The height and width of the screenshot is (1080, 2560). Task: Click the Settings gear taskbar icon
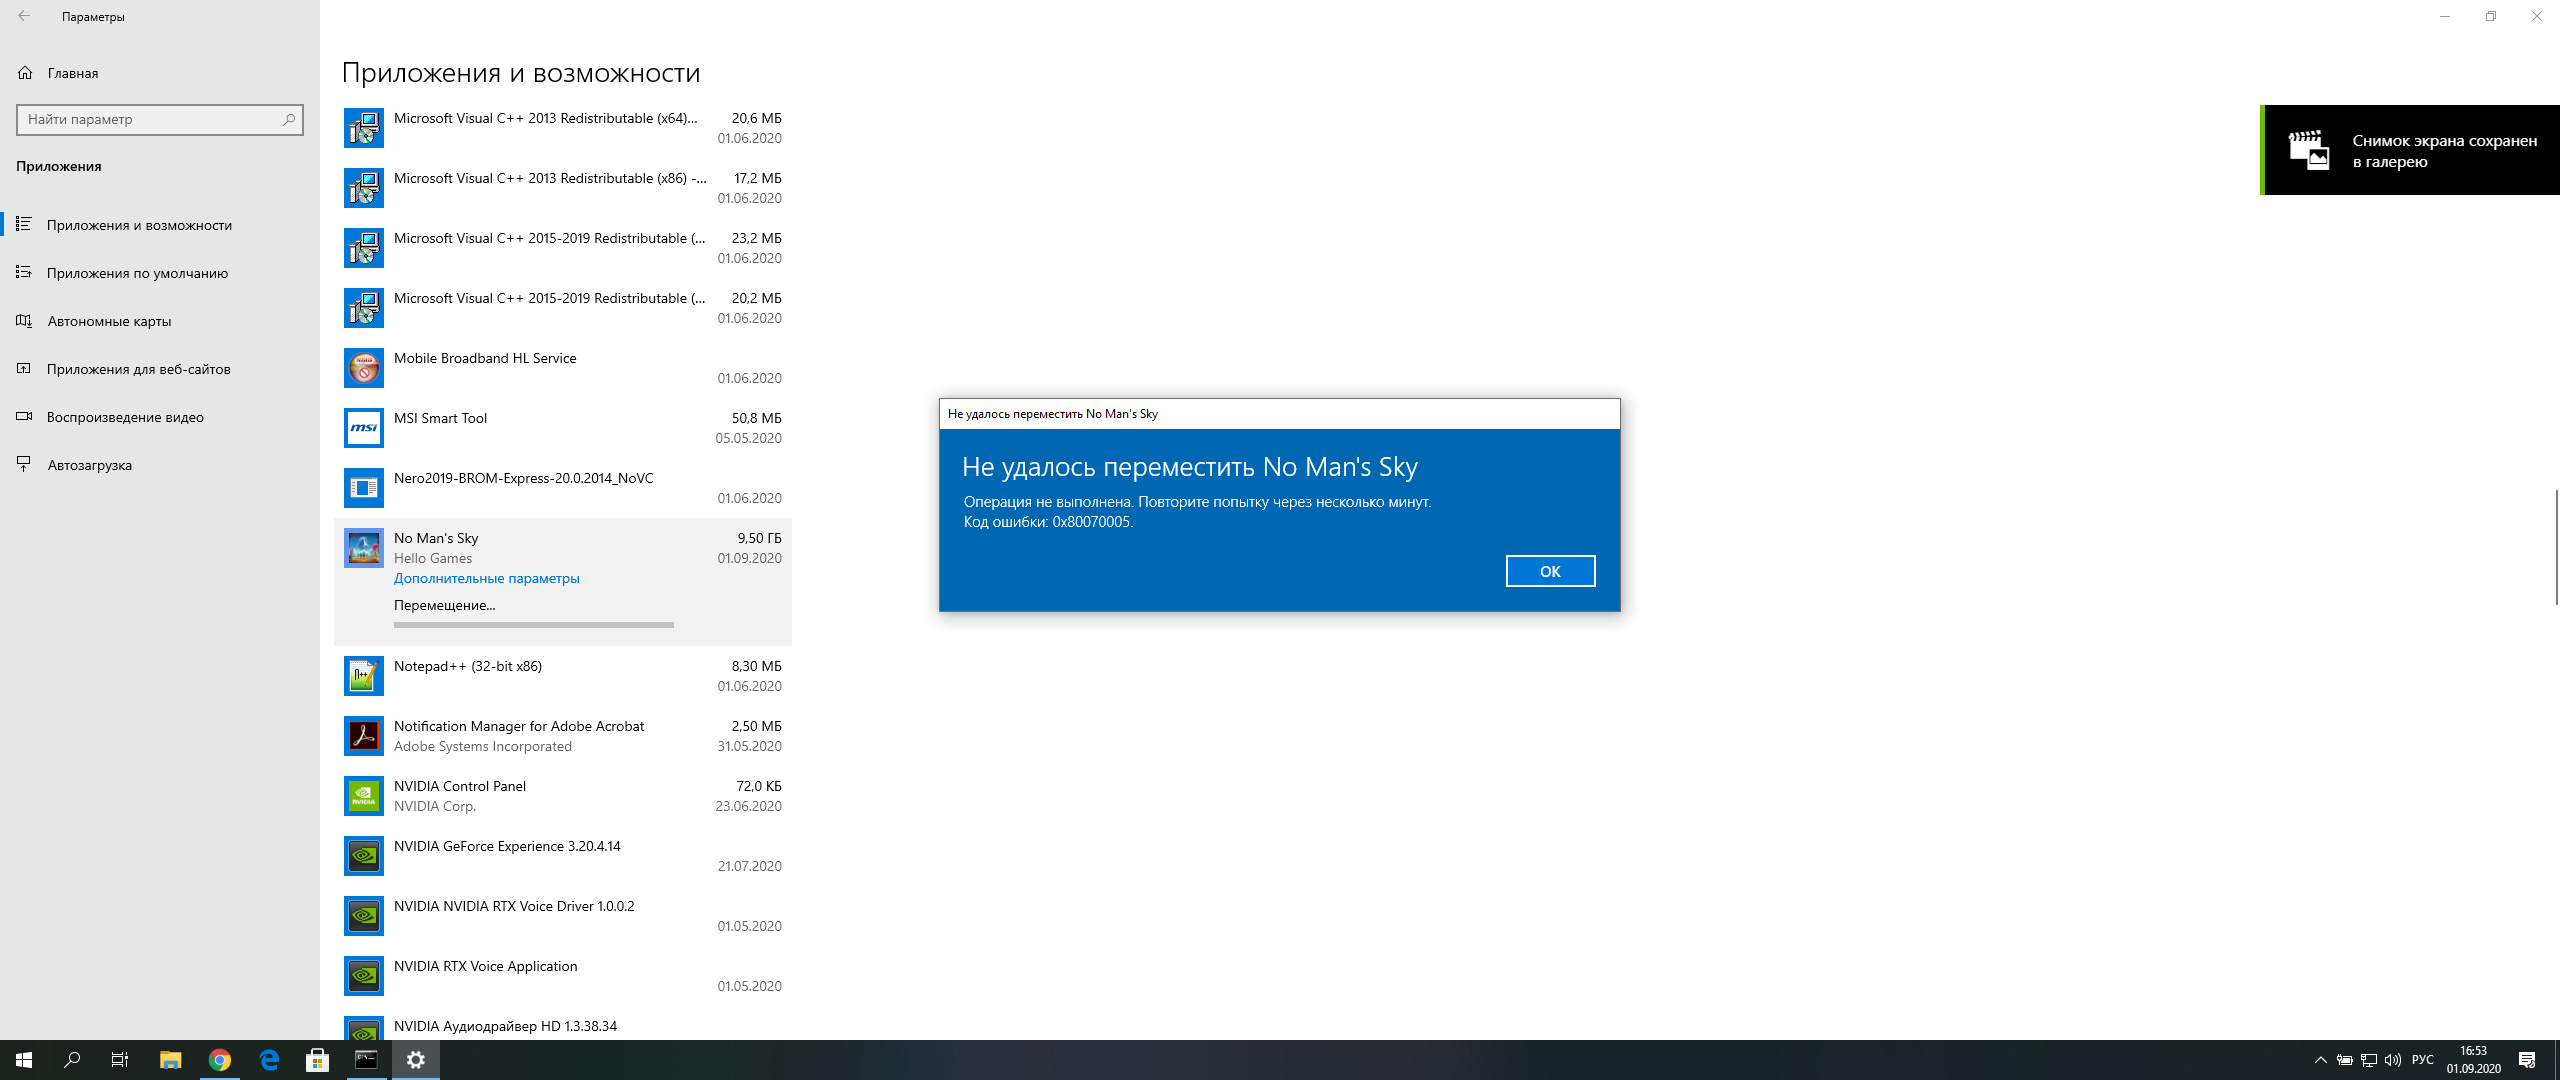(x=416, y=1060)
